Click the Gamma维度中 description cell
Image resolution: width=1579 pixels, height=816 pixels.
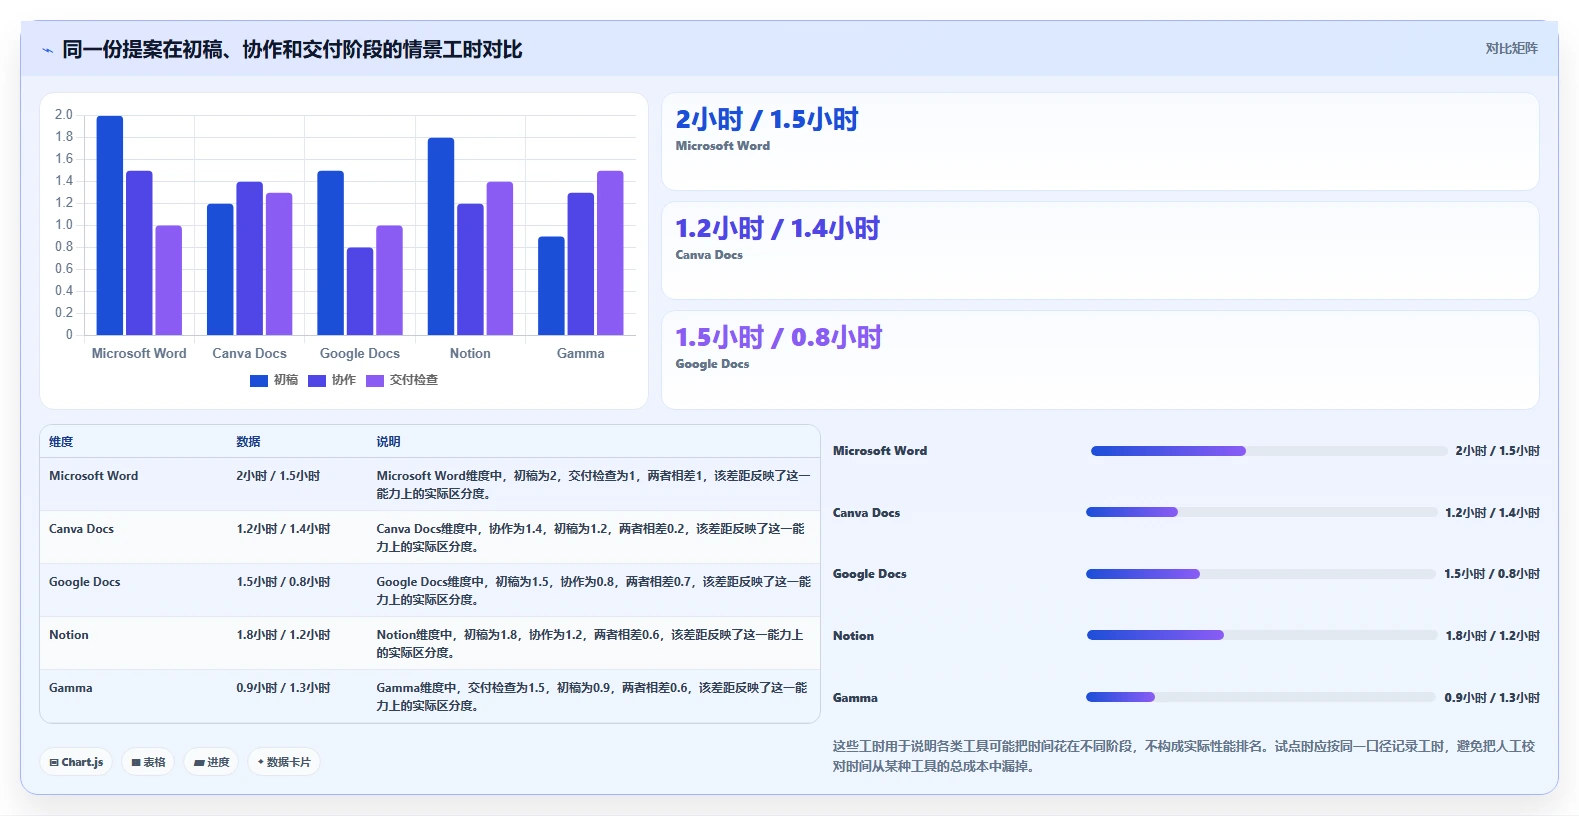pos(592,697)
